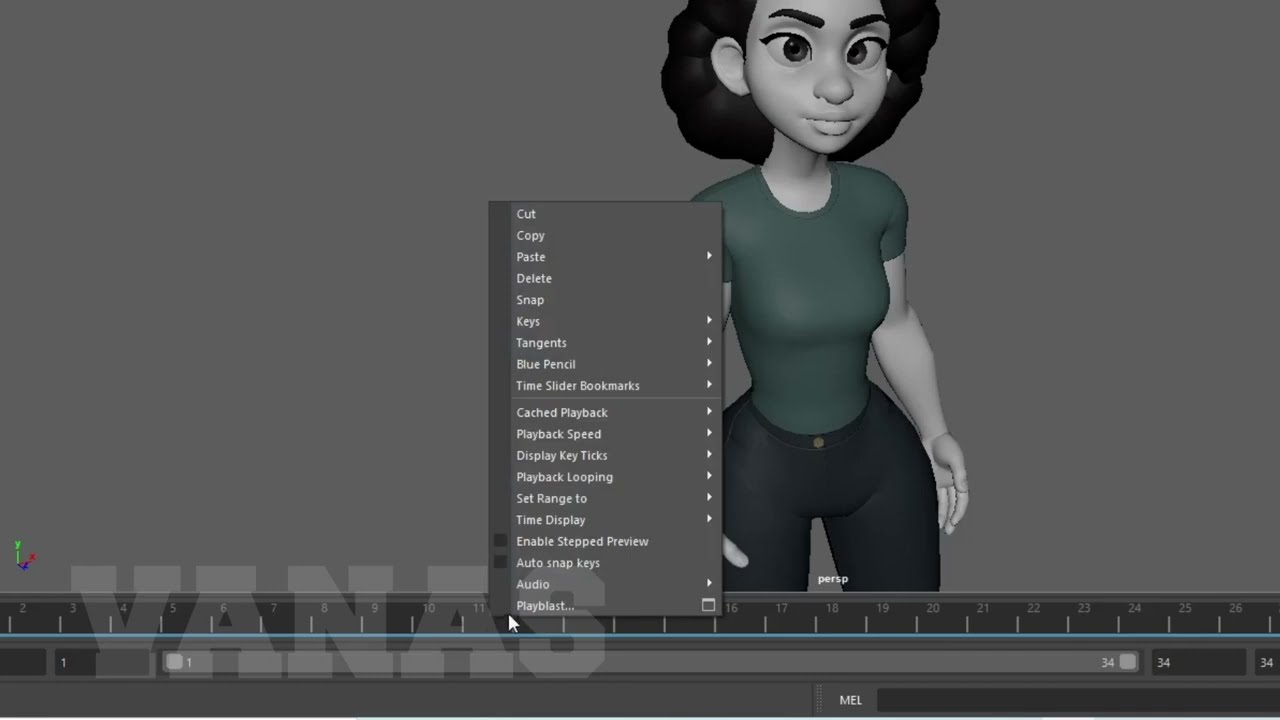Click the range slider start handle
The image size is (1280, 720).
click(174, 662)
